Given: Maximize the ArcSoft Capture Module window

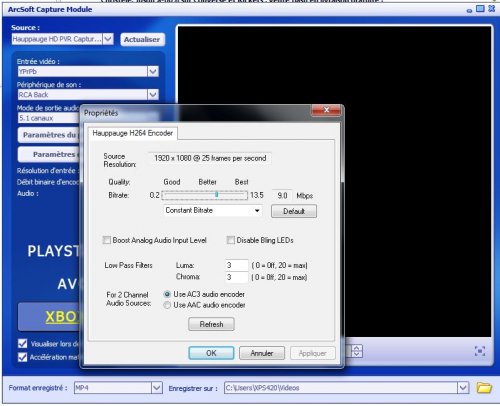Looking at the screenshot, I should coord(480,9).
